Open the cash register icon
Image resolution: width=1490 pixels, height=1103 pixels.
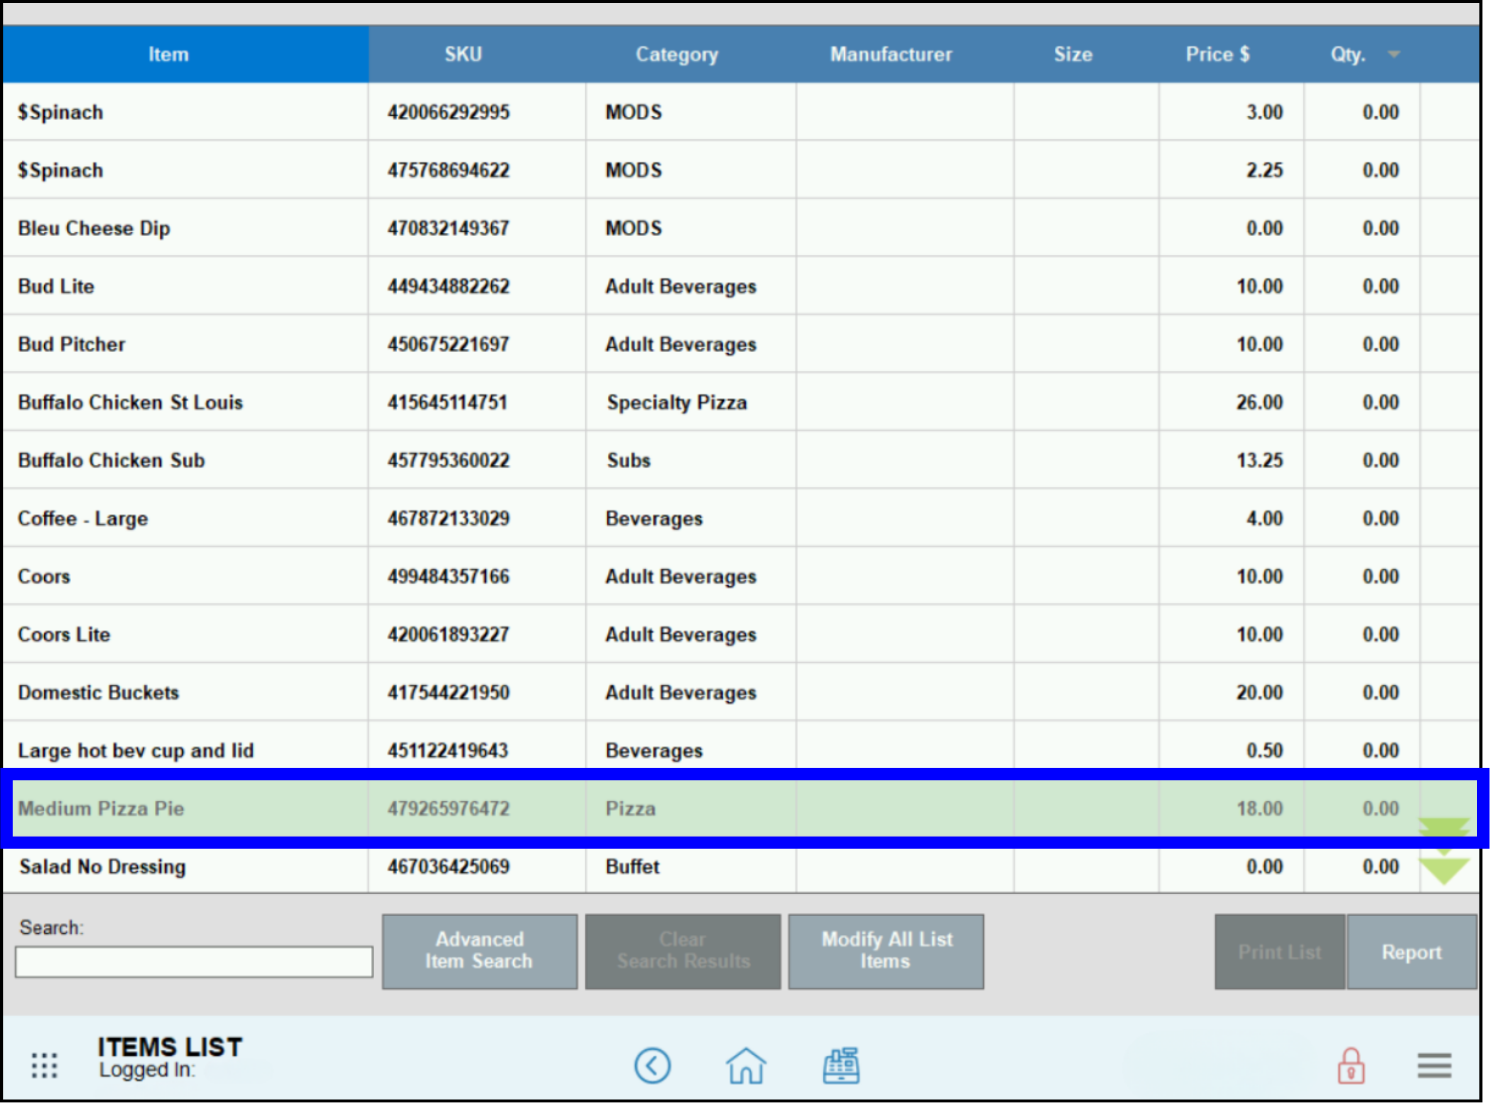click(x=841, y=1066)
